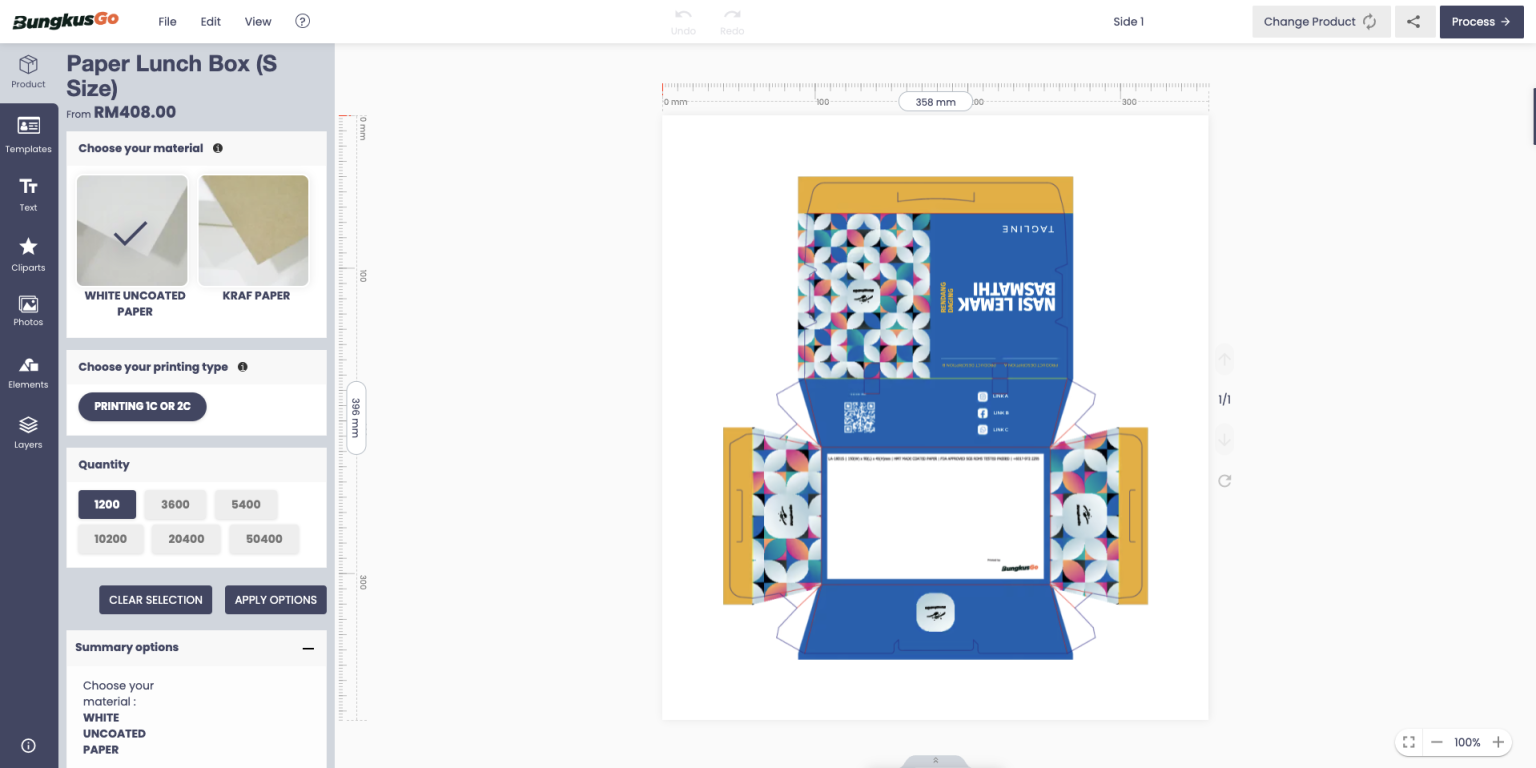Choose quantity 3600
The height and width of the screenshot is (768, 1536).
[175, 504]
